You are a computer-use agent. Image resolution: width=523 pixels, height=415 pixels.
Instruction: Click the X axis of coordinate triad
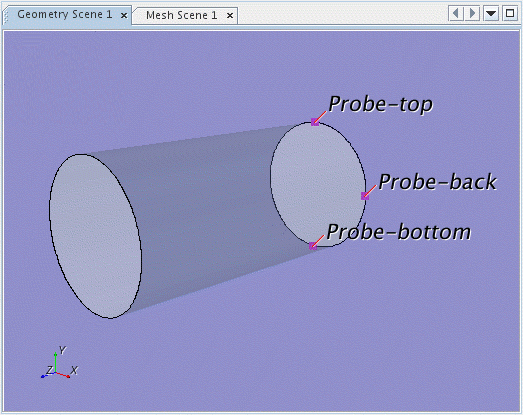pos(63,375)
